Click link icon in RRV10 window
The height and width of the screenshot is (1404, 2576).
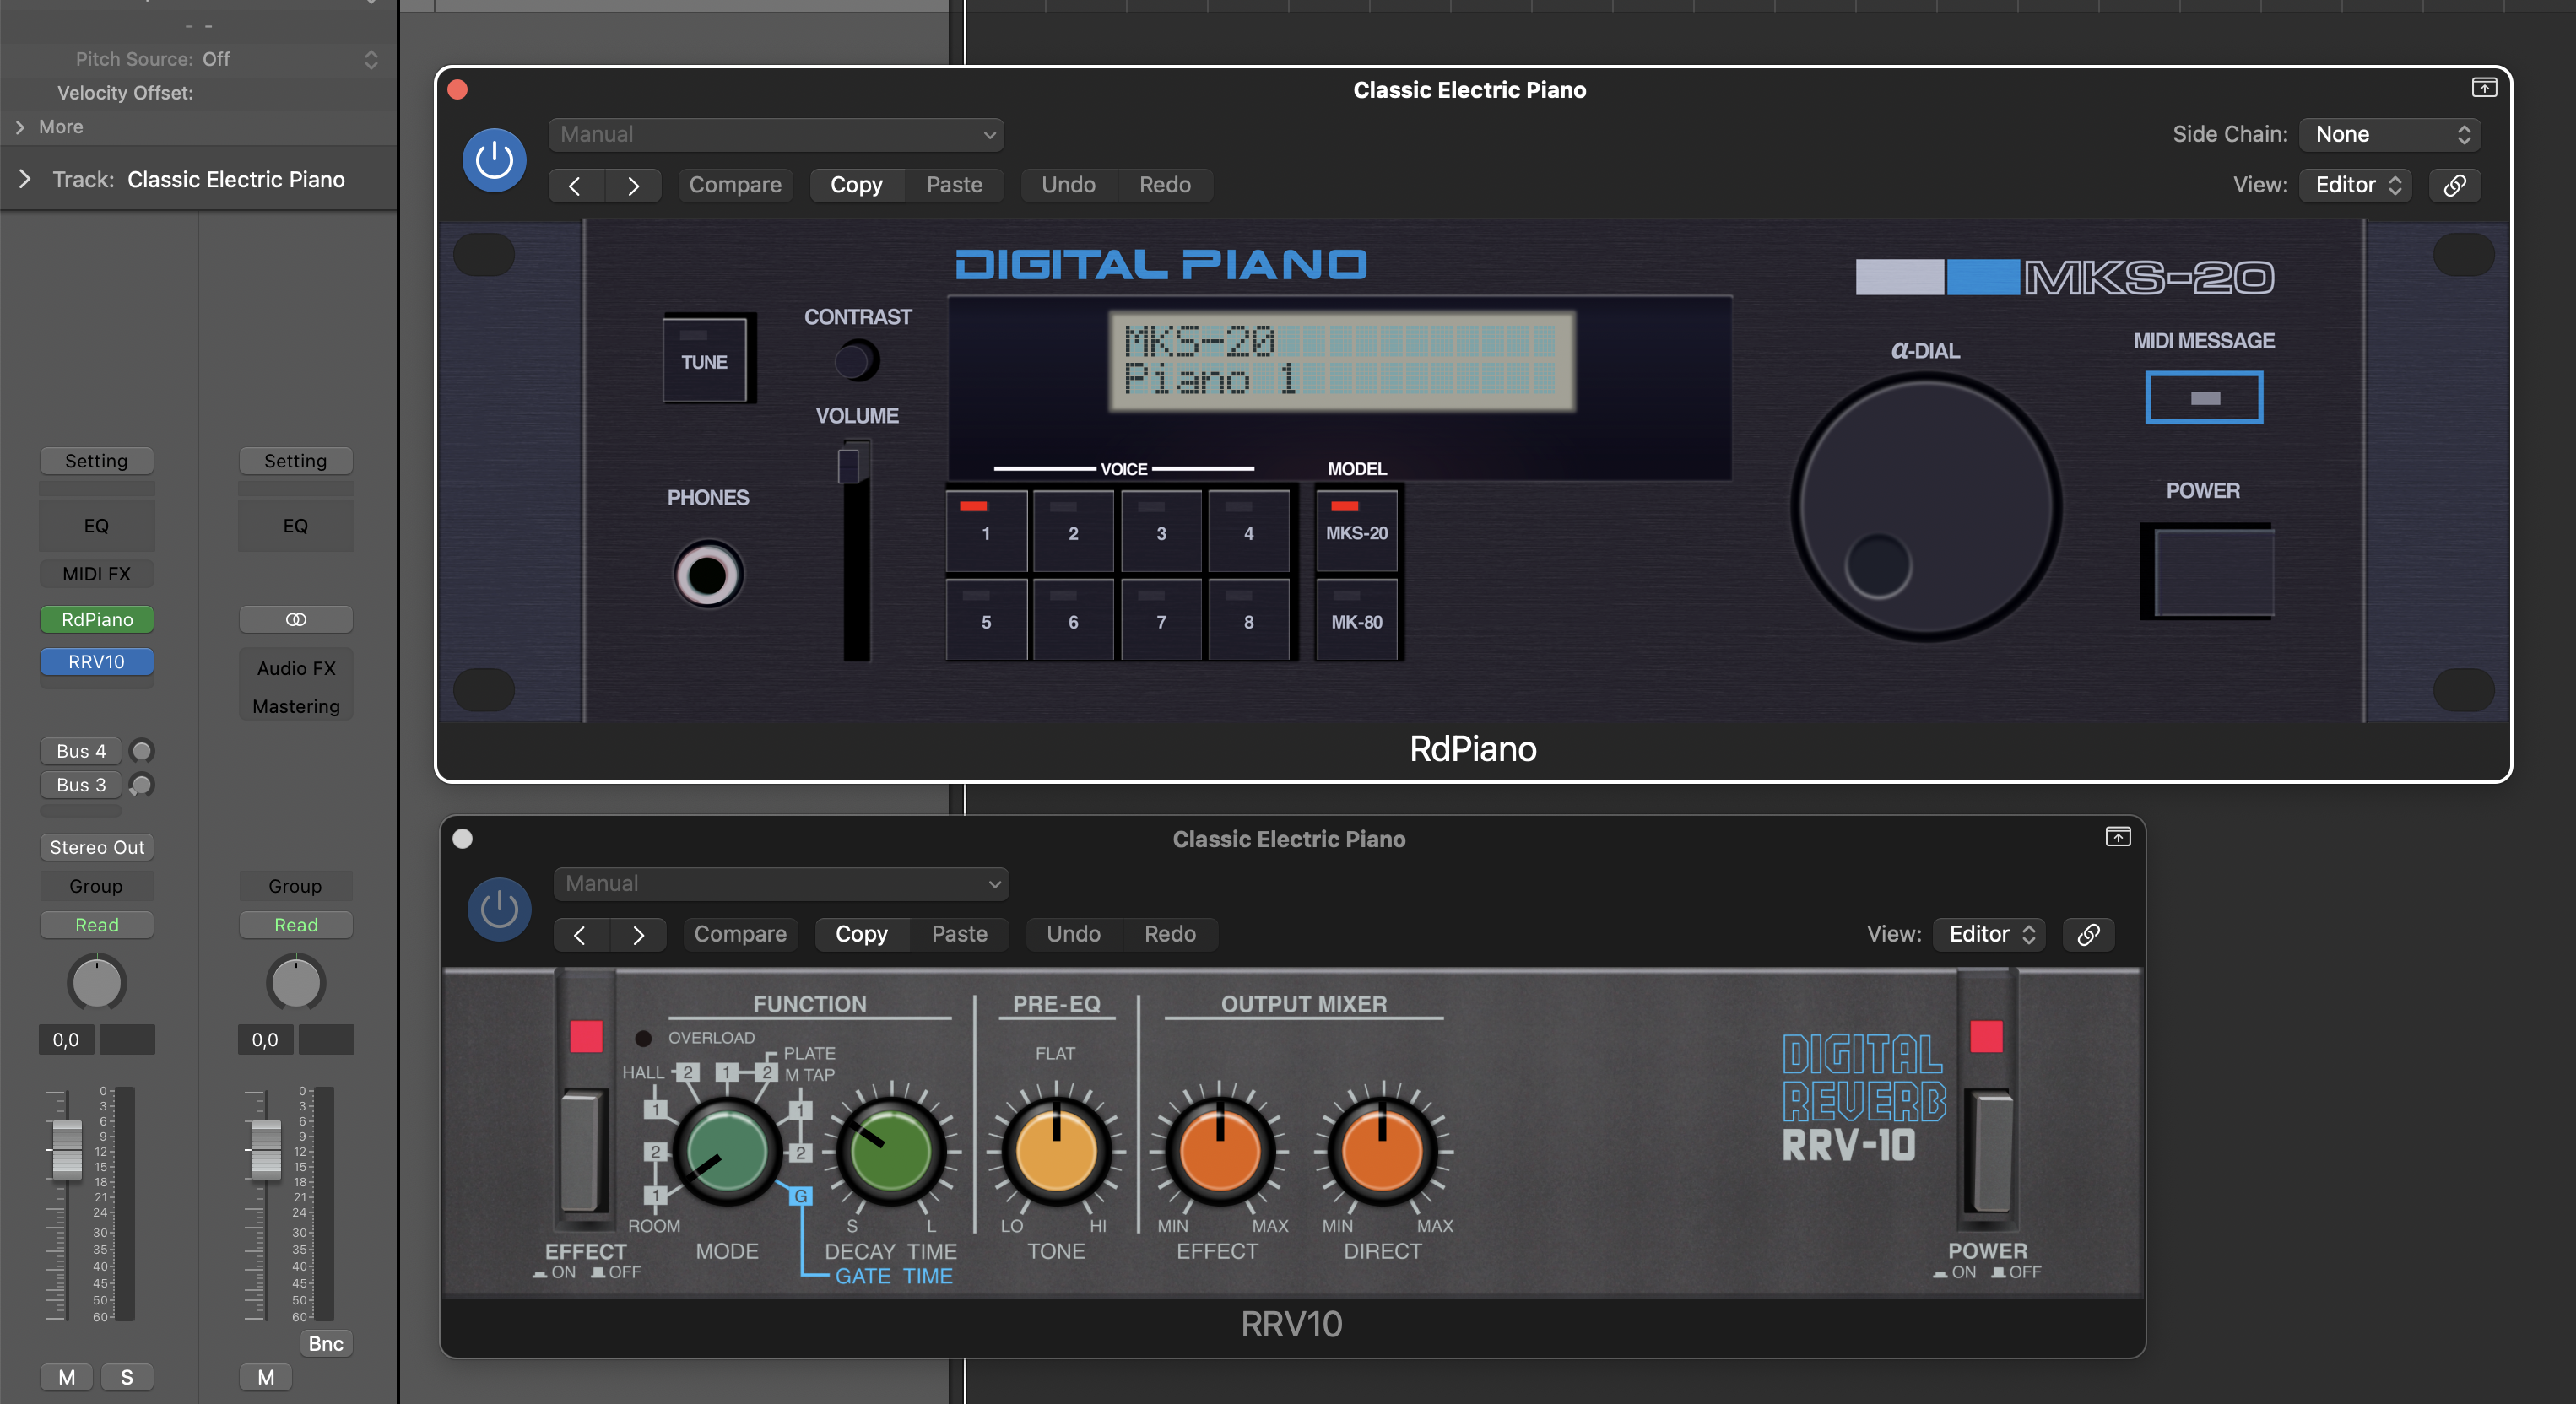(2088, 934)
